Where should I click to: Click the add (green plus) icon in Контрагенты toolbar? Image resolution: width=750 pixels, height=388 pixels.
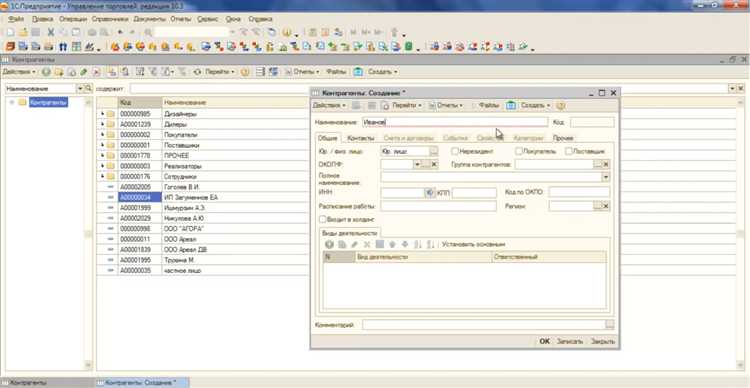pyautogui.click(x=46, y=72)
